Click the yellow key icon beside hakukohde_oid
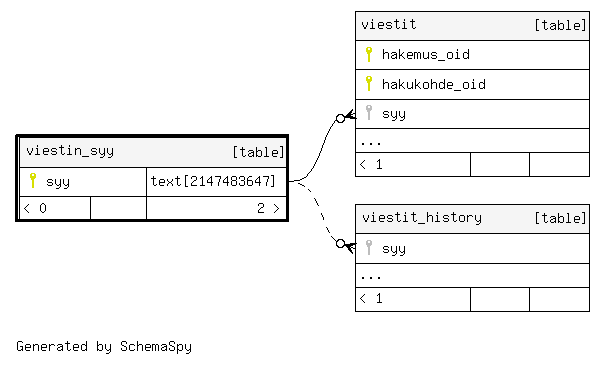The height and width of the screenshot is (365, 604). (369, 84)
